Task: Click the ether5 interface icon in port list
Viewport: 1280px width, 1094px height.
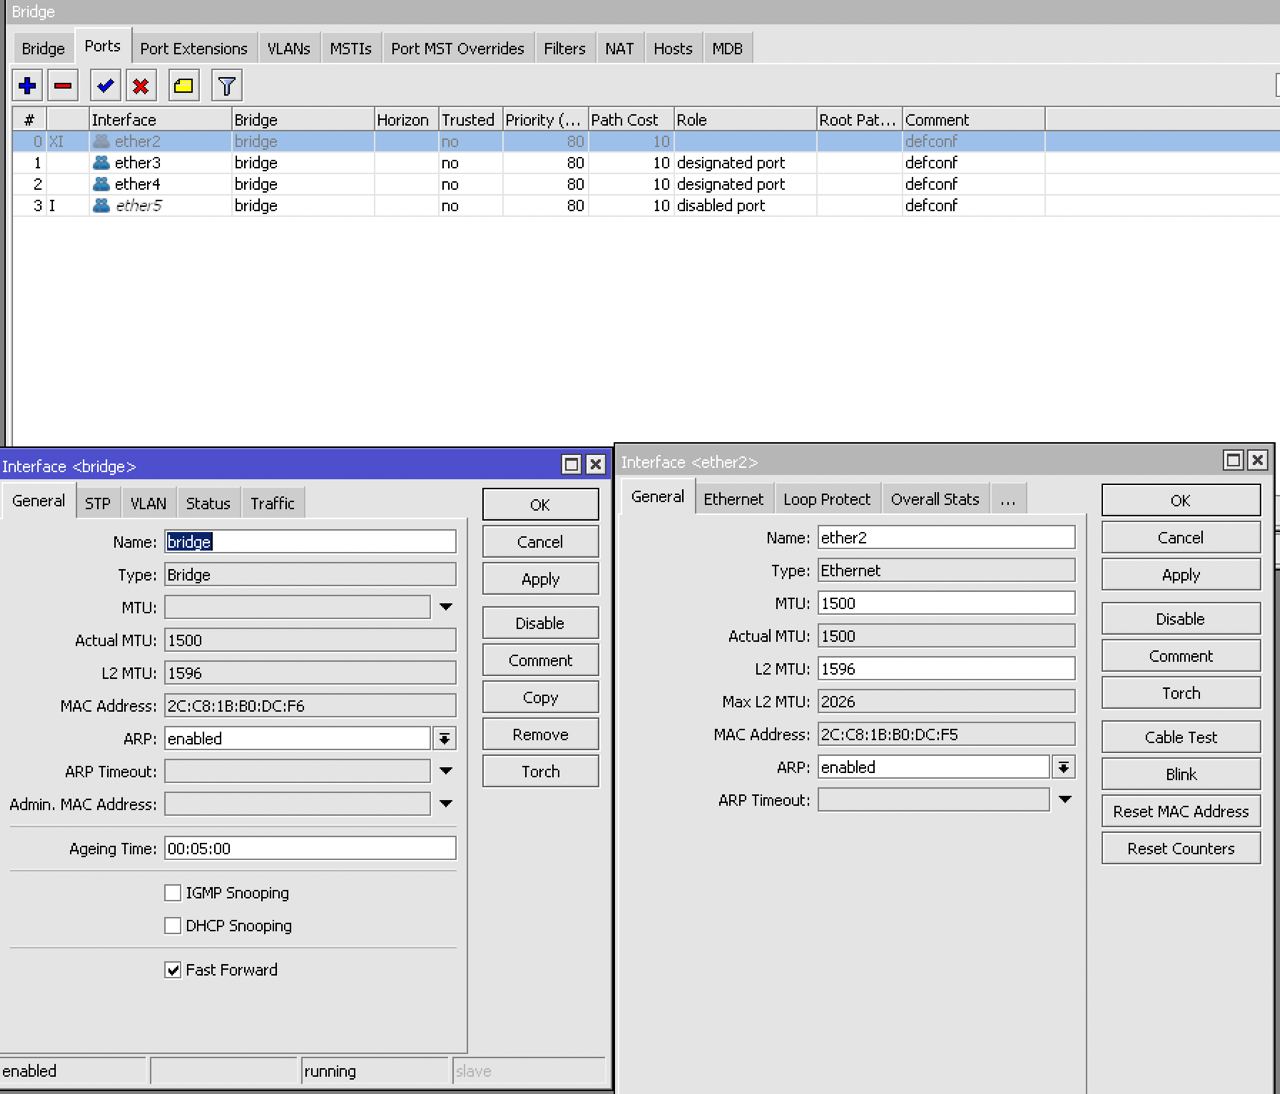Action: 101,205
